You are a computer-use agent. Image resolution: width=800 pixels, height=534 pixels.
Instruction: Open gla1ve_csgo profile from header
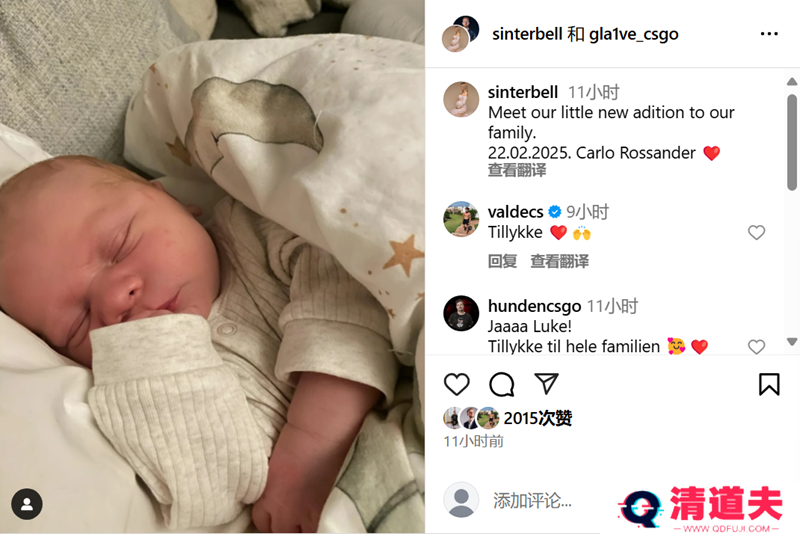tap(634, 34)
